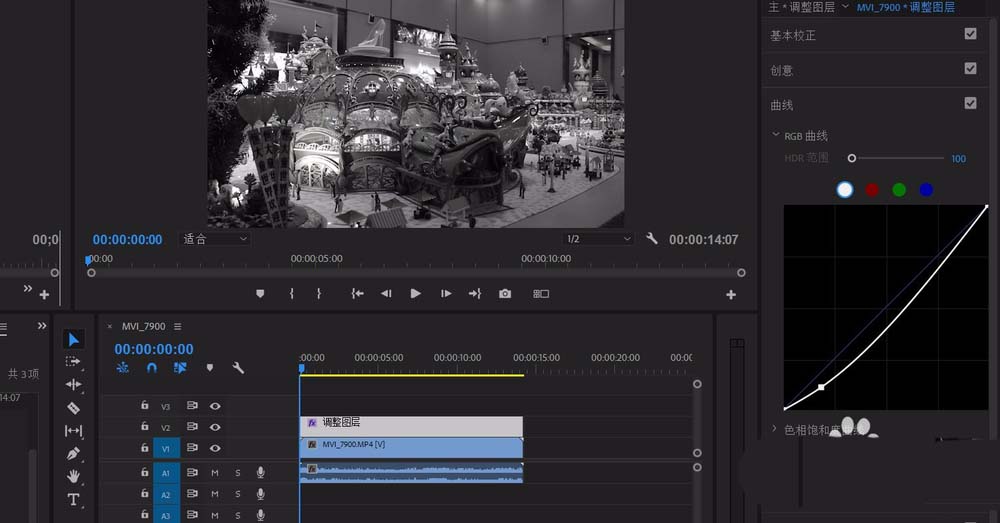Uncheck the 曲线 section checkbox

970,103
